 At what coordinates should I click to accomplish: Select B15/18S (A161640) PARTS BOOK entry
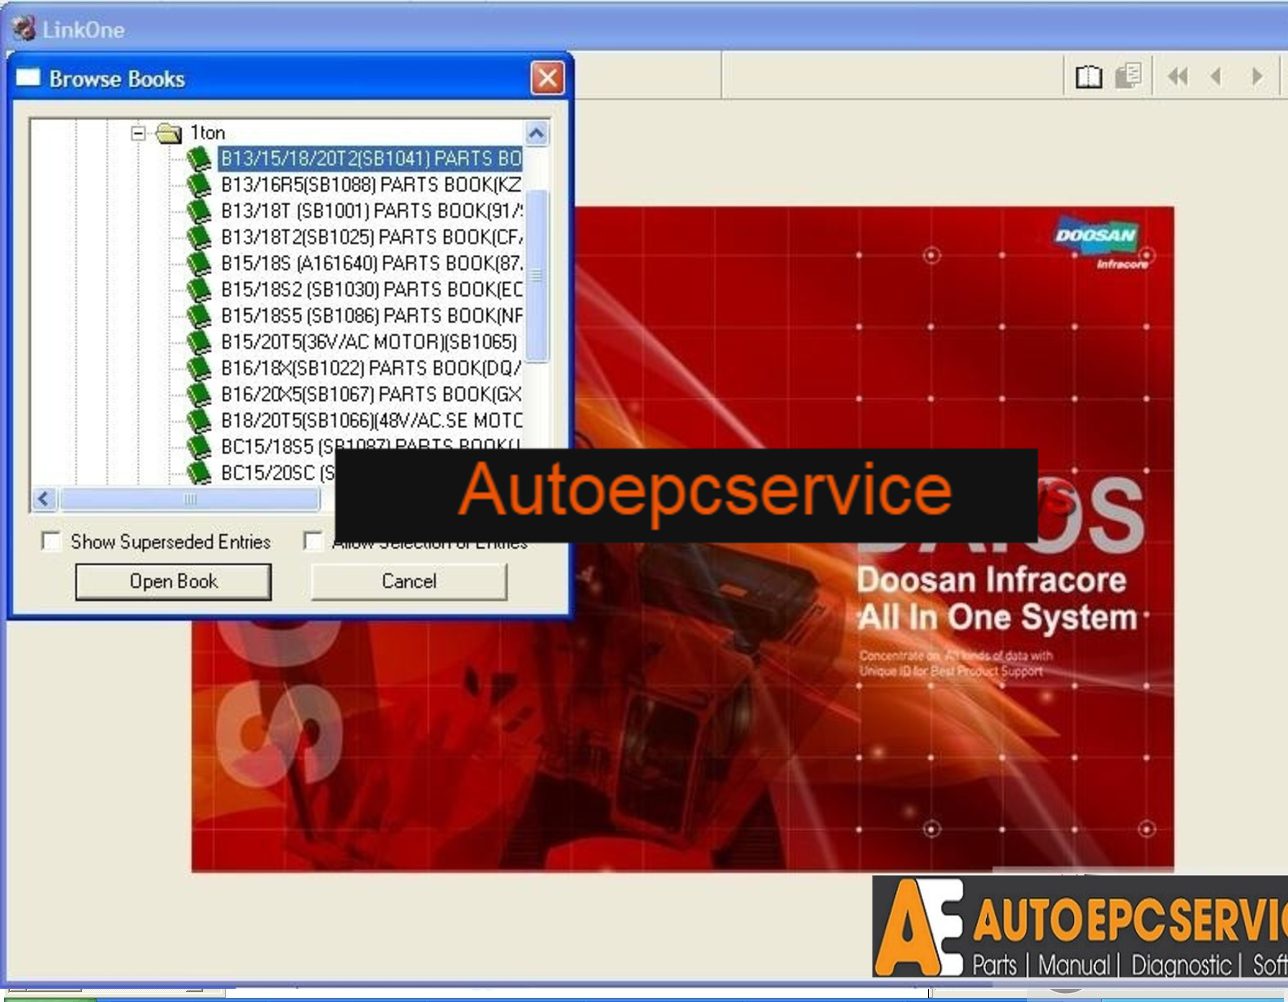tap(370, 263)
